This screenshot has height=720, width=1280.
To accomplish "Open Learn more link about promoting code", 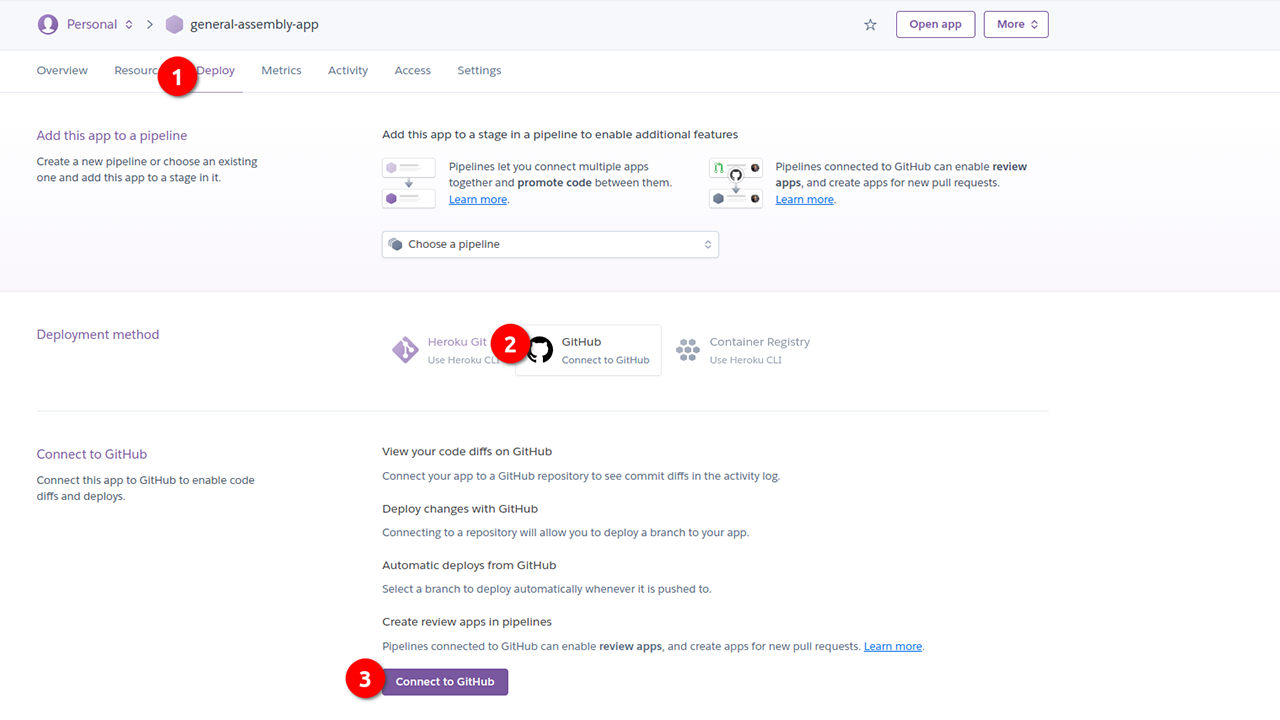I will [477, 200].
